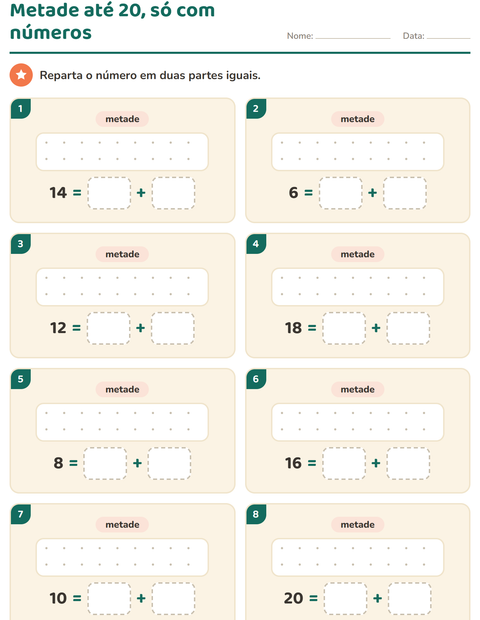Click the number 7 exercise badge
480x620 pixels.
pyautogui.click(x=21, y=514)
